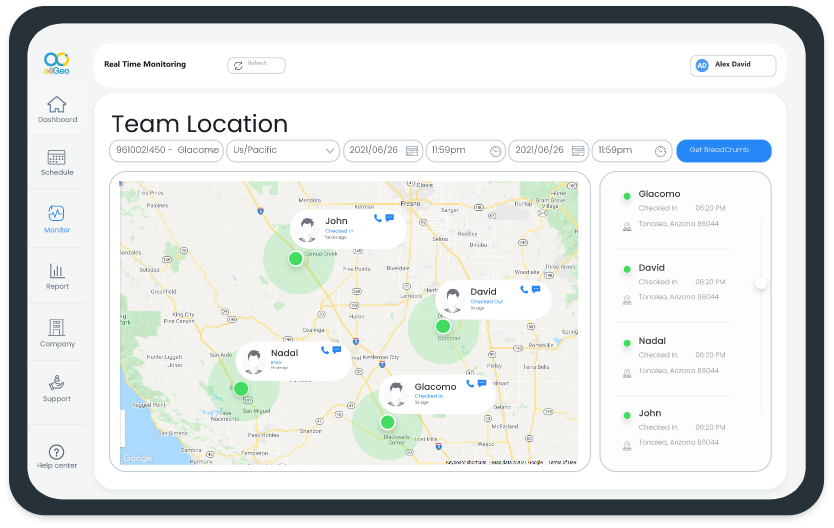Click the location pin icon under Giacomo list entry
This screenshot has width=834, height=528.
click(627, 227)
